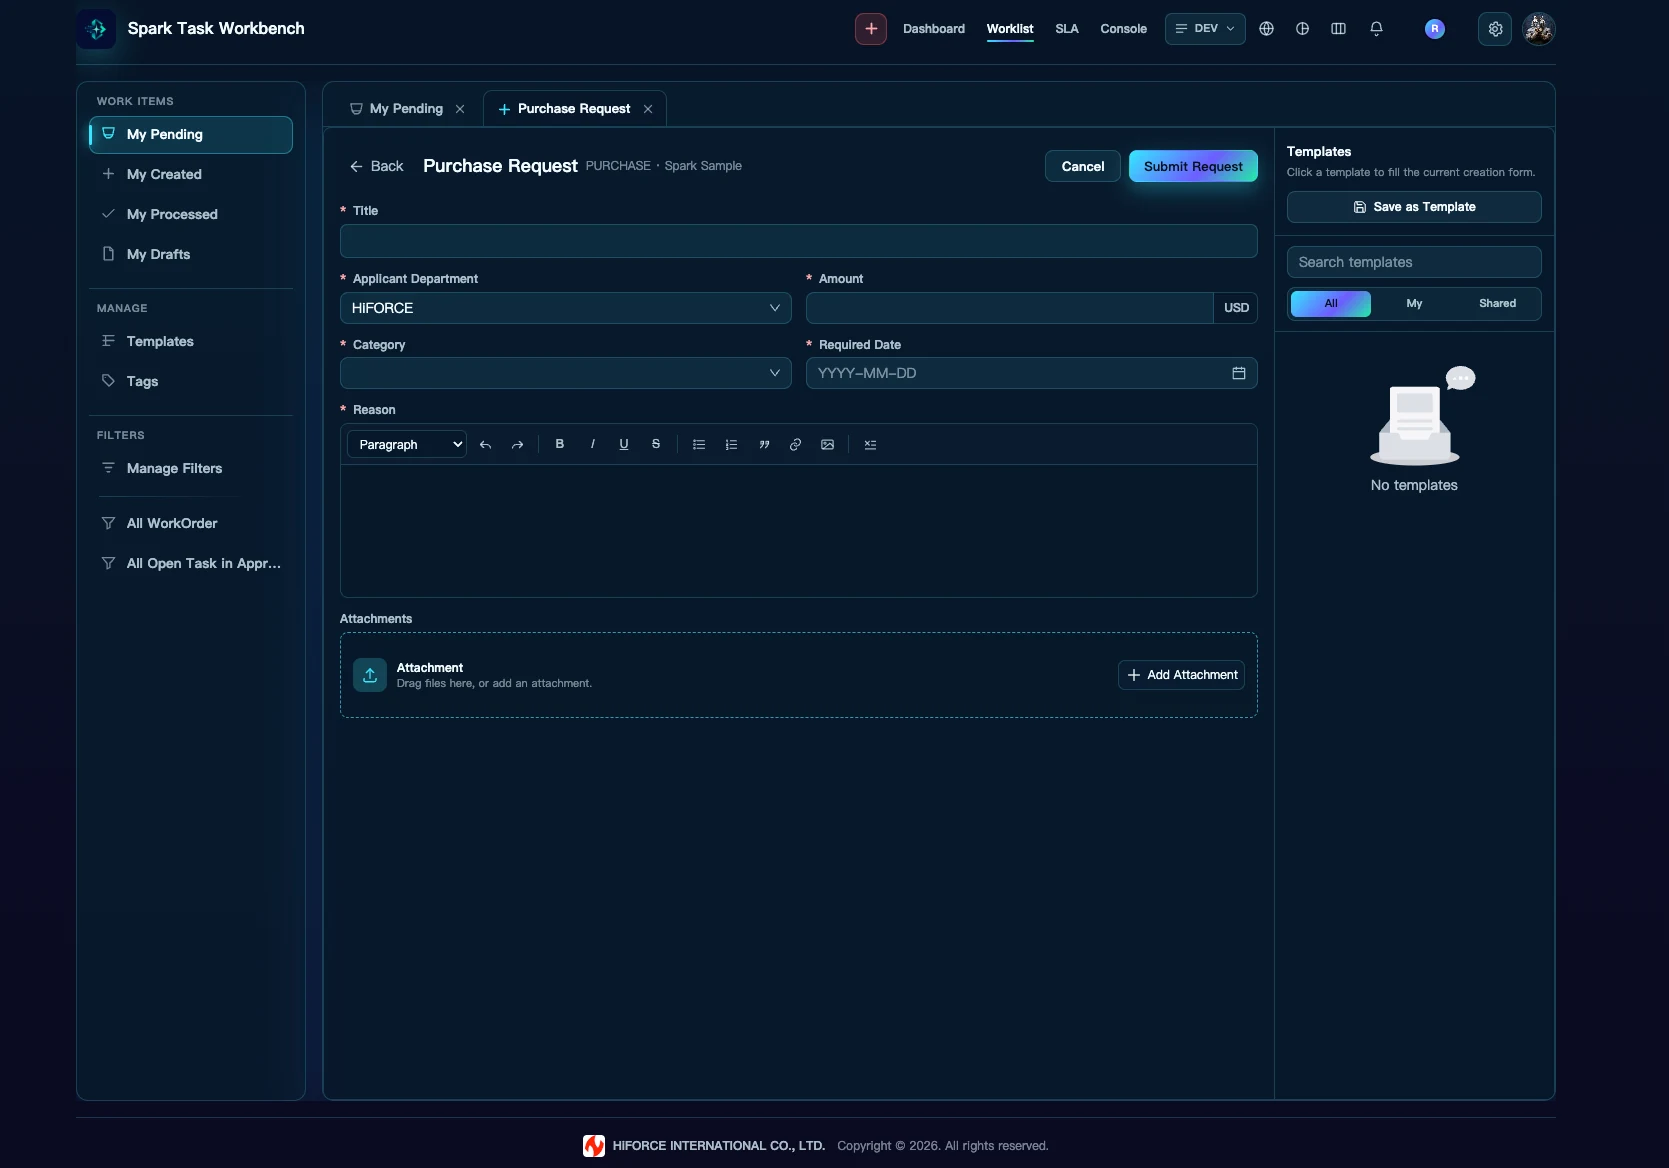Viewport: 1669px width, 1168px height.
Task: Click the layout columns icon
Action: coord(1338,29)
